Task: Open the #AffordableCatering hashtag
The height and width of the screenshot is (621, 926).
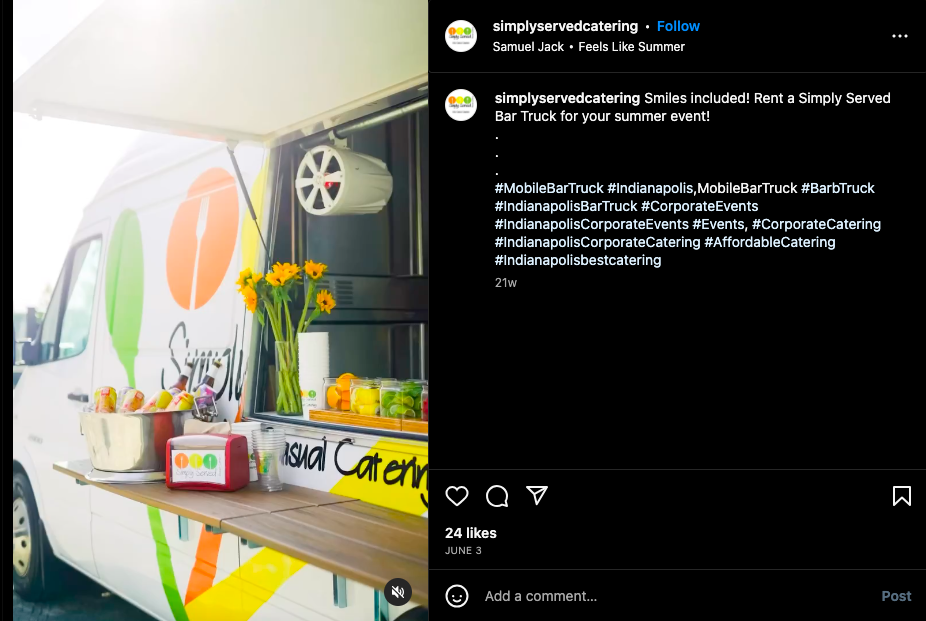Action: [x=770, y=242]
